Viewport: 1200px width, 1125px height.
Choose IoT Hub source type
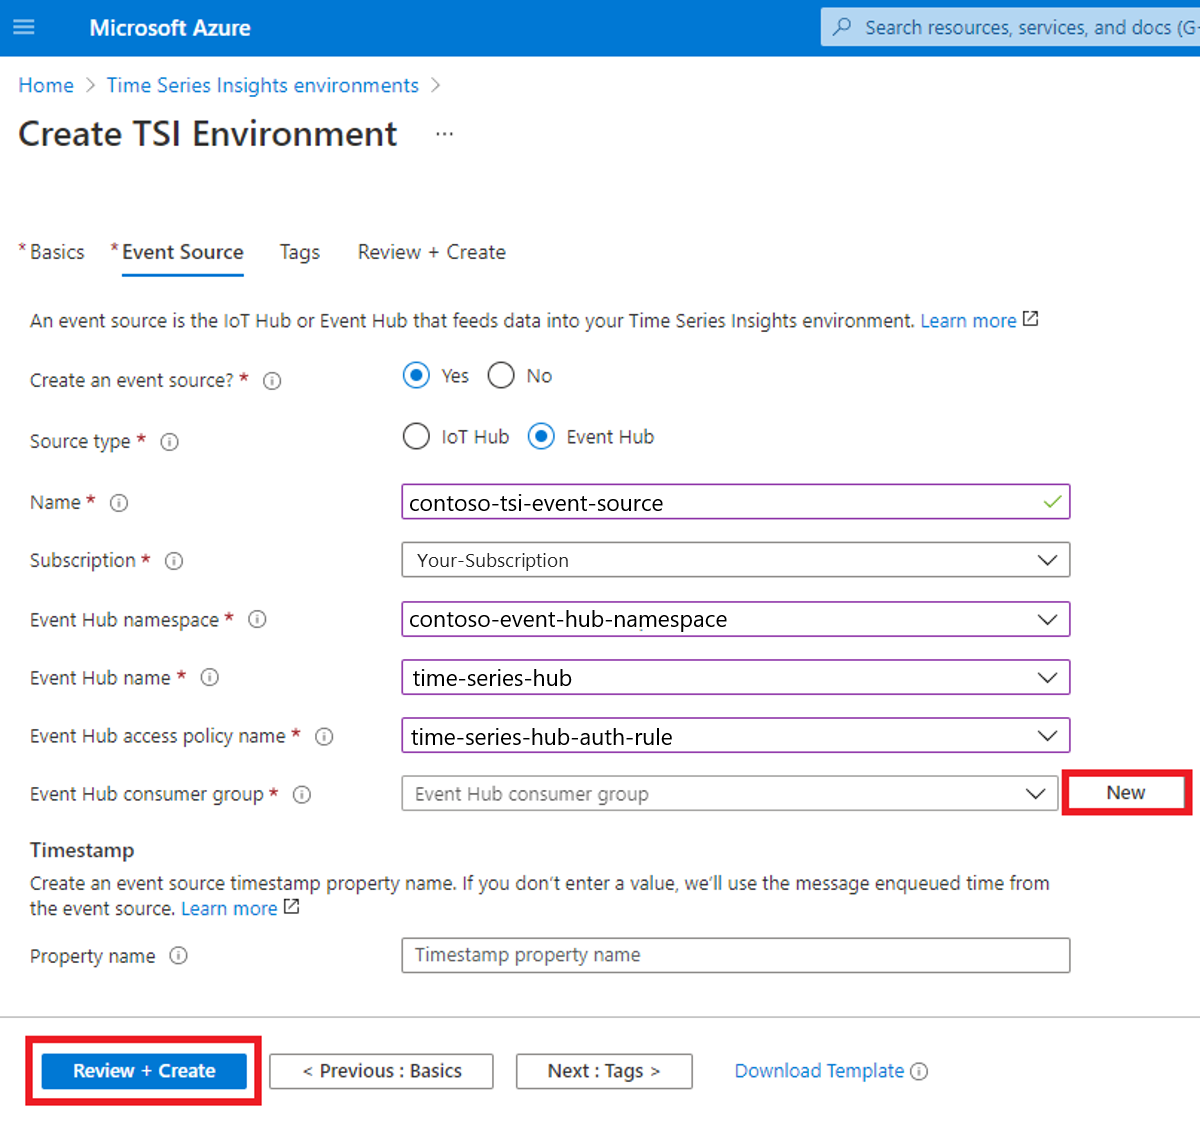[416, 437]
